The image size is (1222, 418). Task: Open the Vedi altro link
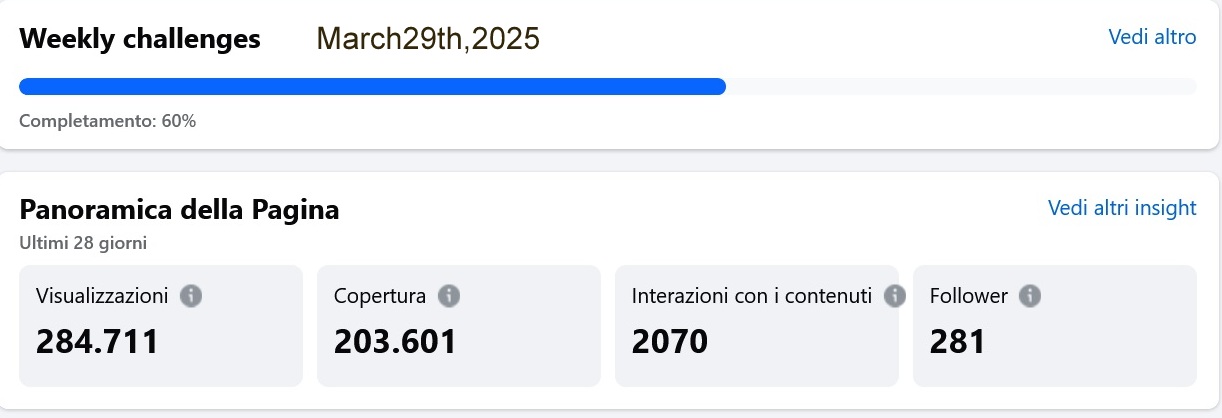[1152, 37]
